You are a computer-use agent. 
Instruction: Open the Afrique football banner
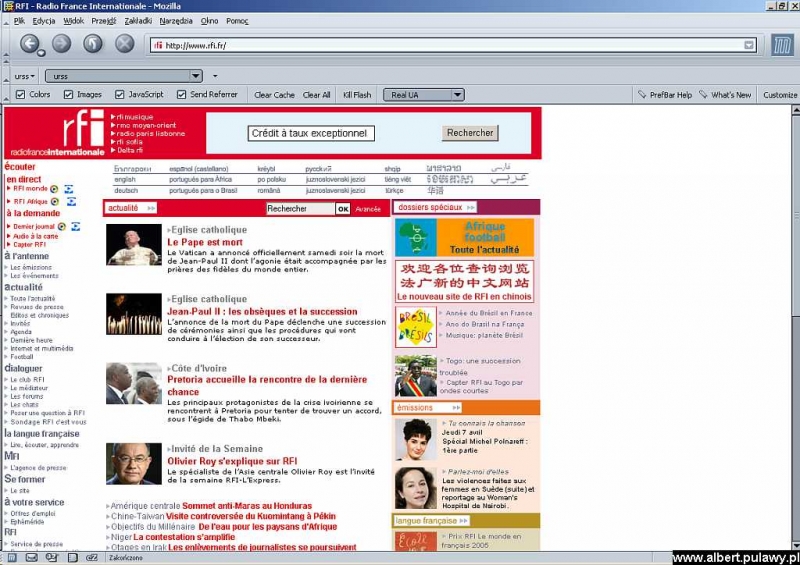coord(464,237)
